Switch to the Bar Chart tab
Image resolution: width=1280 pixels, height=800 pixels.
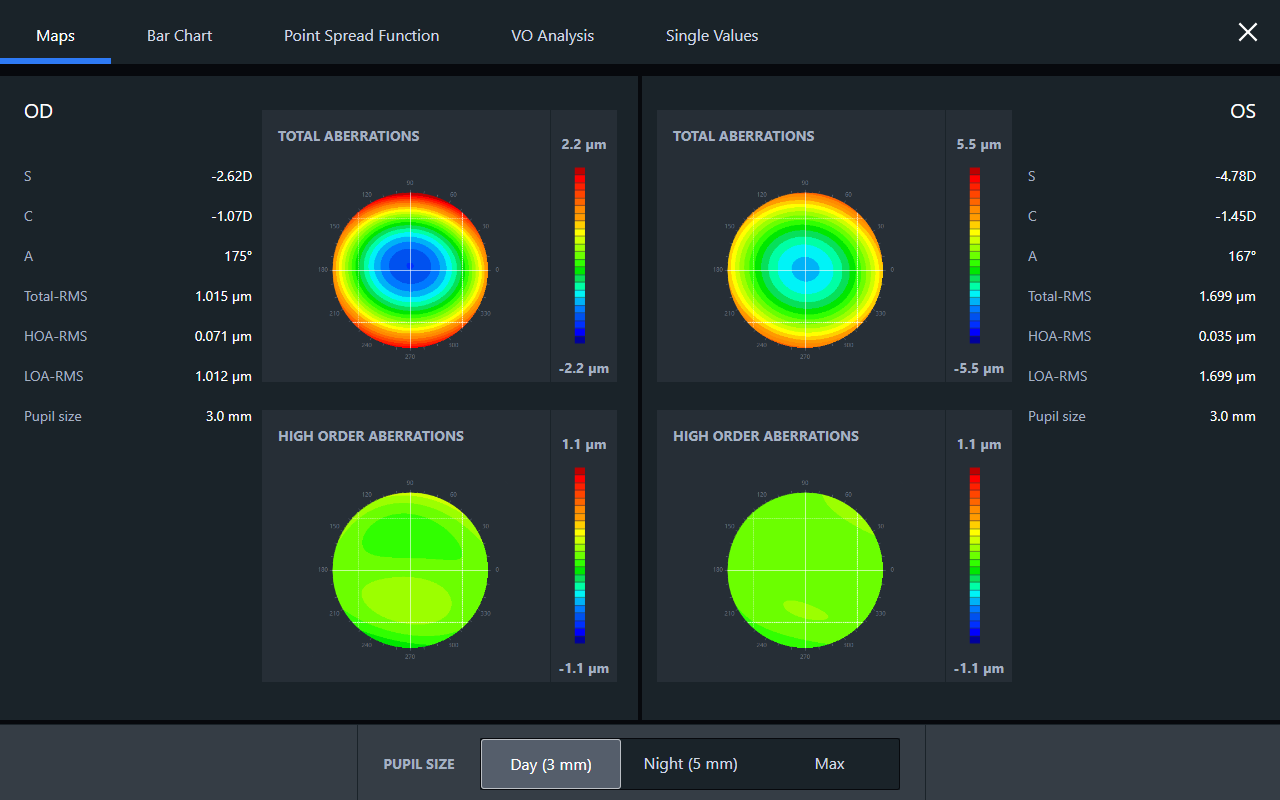pyautogui.click(x=179, y=35)
